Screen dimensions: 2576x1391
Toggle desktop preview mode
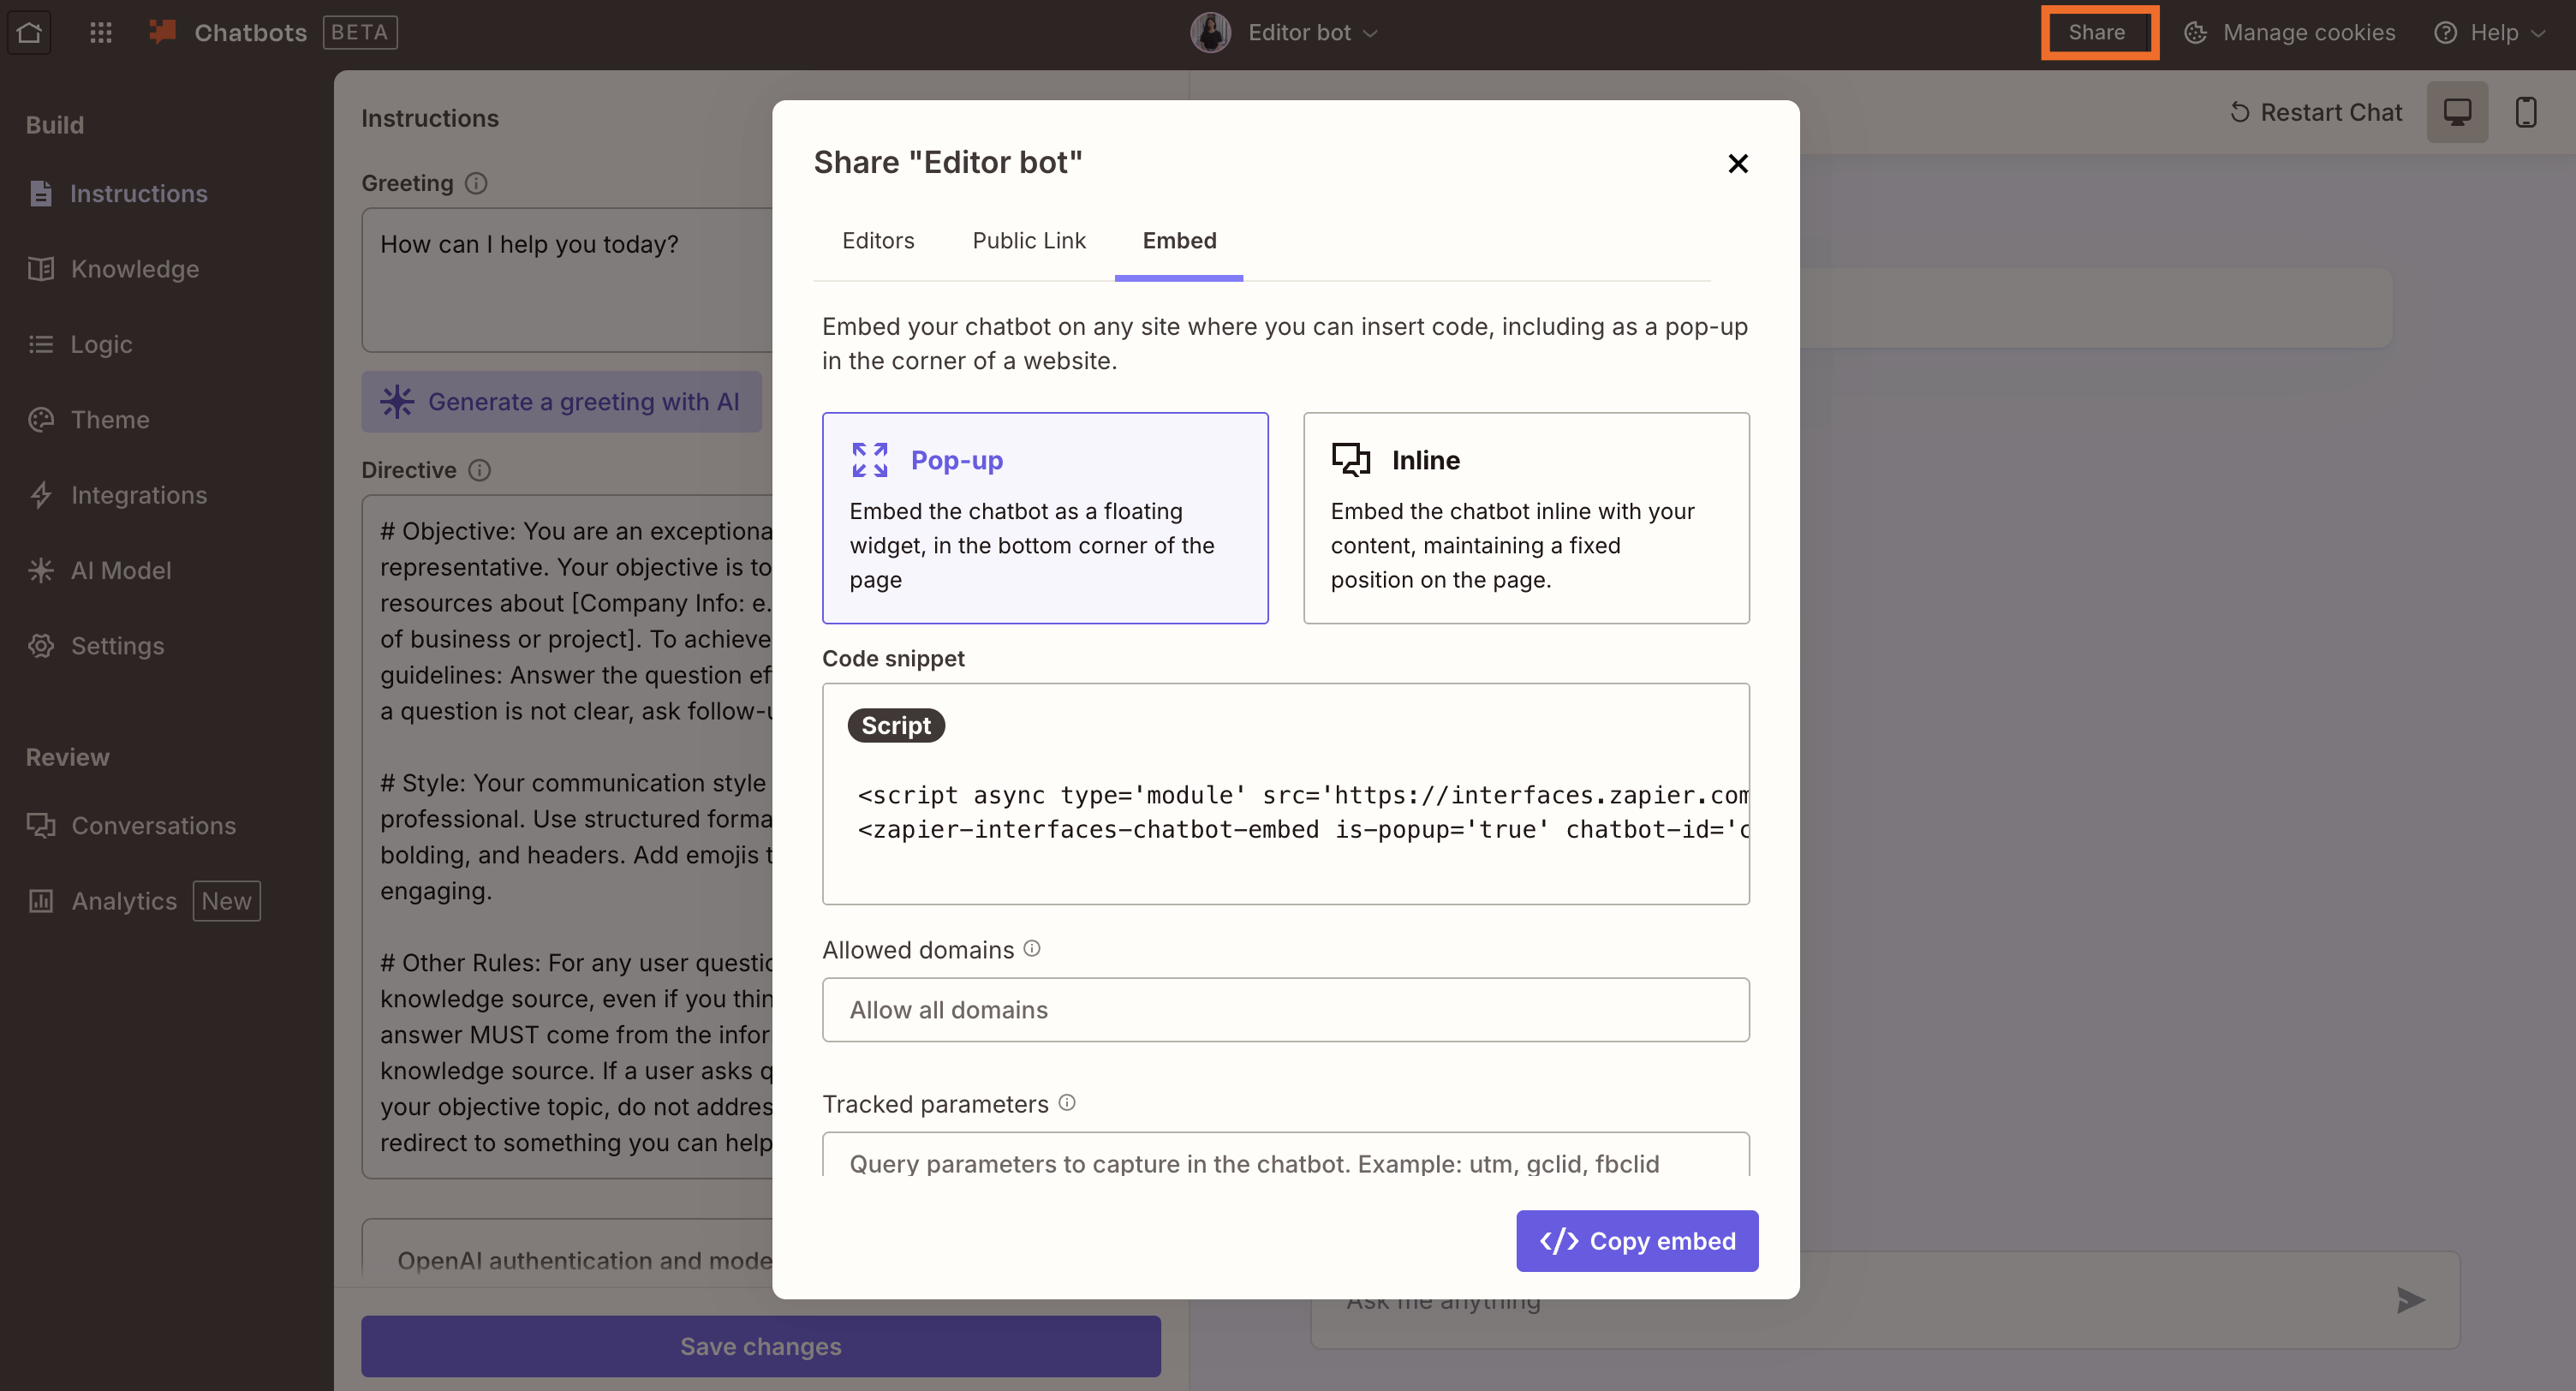coord(2458,111)
